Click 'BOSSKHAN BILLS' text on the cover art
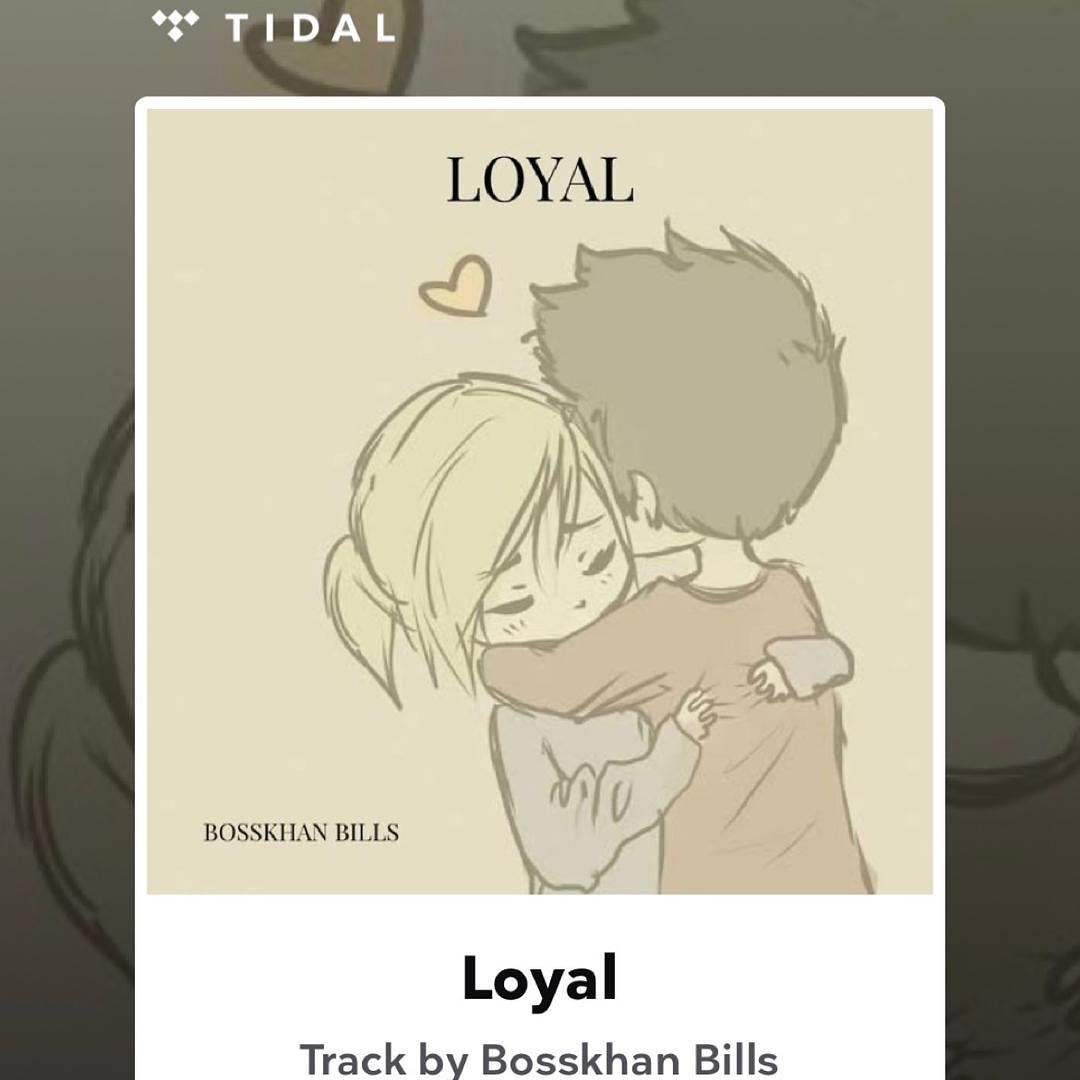The height and width of the screenshot is (1080, 1080). click(301, 833)
